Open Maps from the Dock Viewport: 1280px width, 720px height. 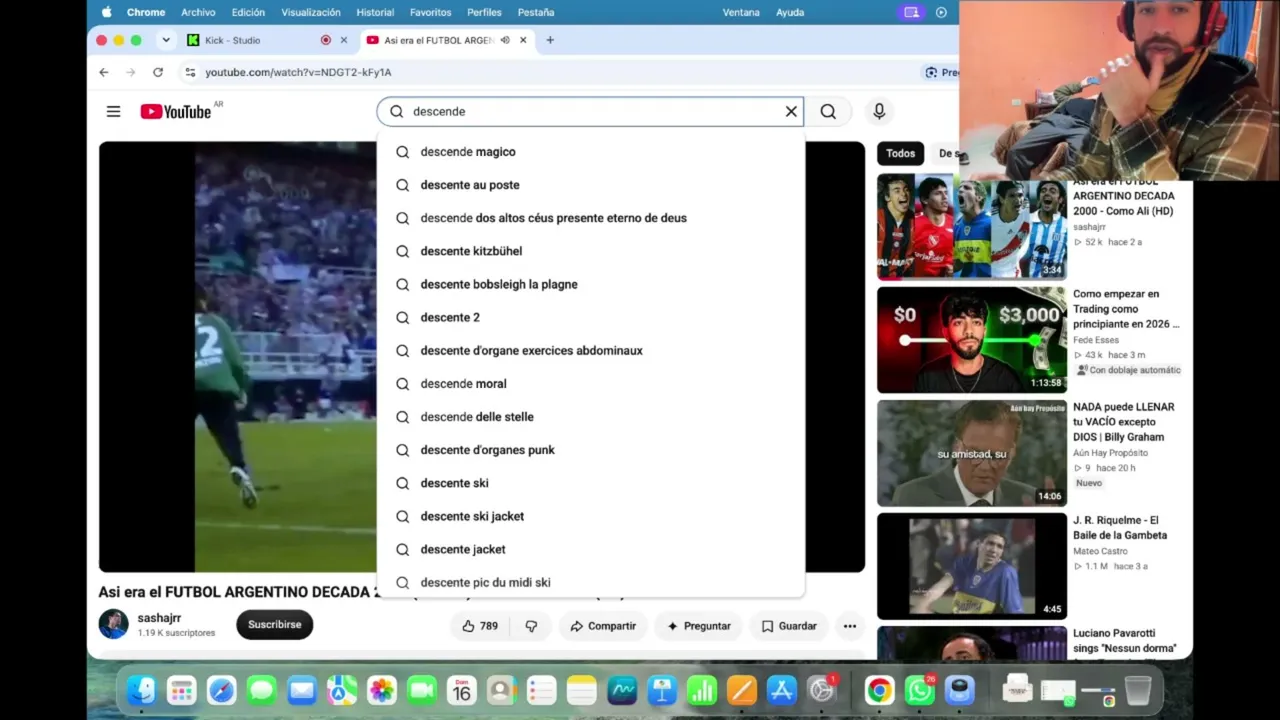tap(341, 690)
